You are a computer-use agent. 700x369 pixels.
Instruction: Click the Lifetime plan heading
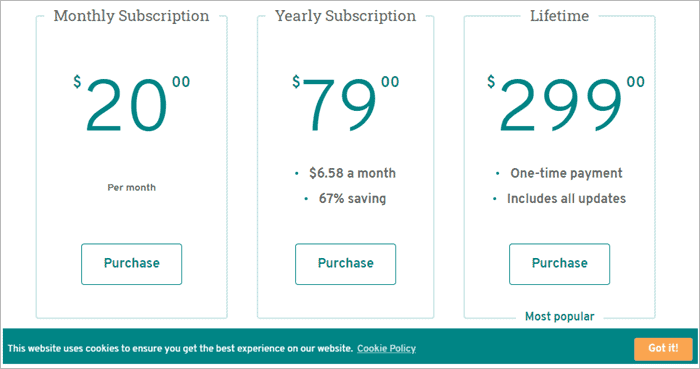click(x=559, y=16)
